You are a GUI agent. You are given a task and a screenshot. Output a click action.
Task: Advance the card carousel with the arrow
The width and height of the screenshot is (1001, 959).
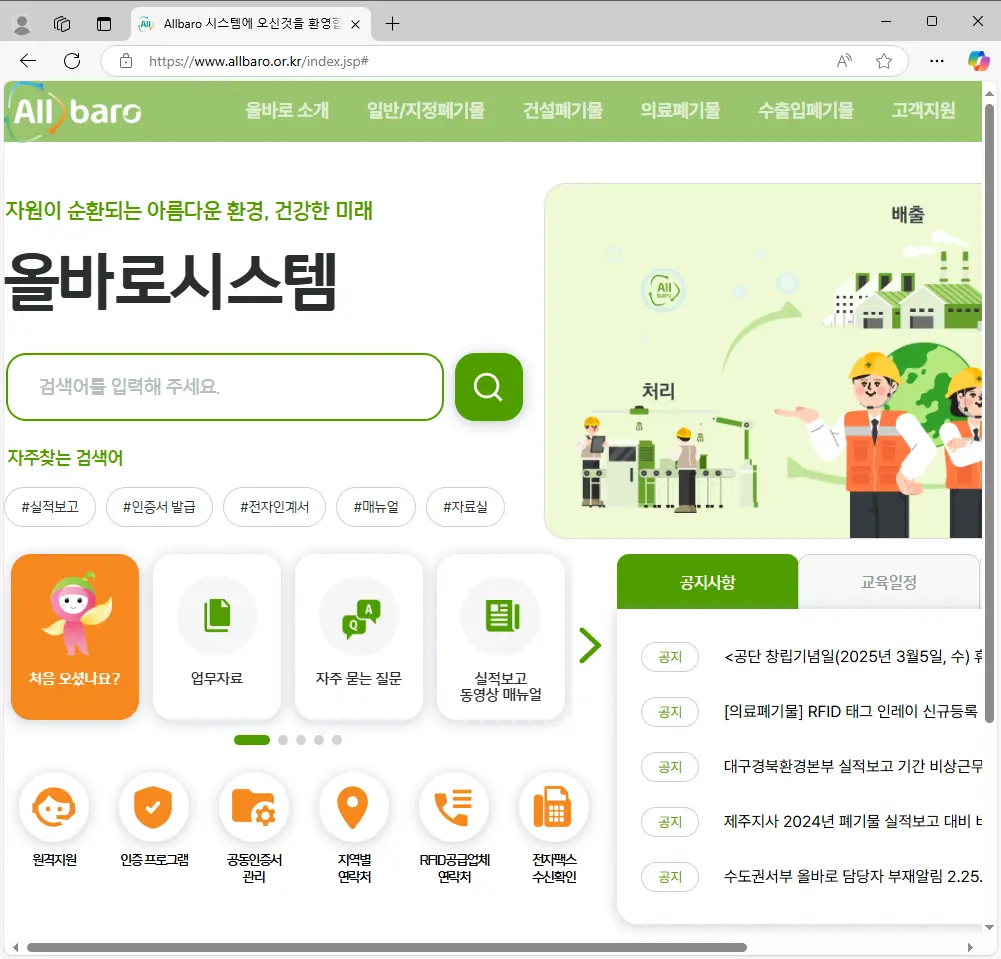(x=590, y=645)
